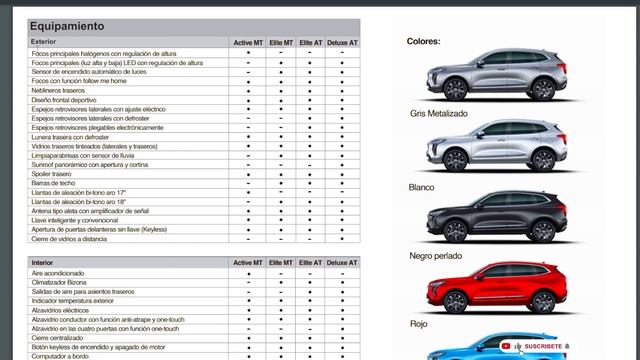Viewport: 640px width, 360px height.
Task: Click the notification bell icon
Action: [567, 346]
